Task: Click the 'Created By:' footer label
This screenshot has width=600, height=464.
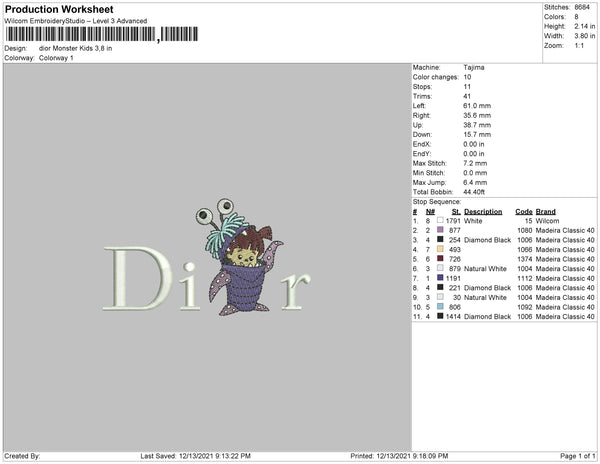Action: pyautogui.click(x=22, y=456)
